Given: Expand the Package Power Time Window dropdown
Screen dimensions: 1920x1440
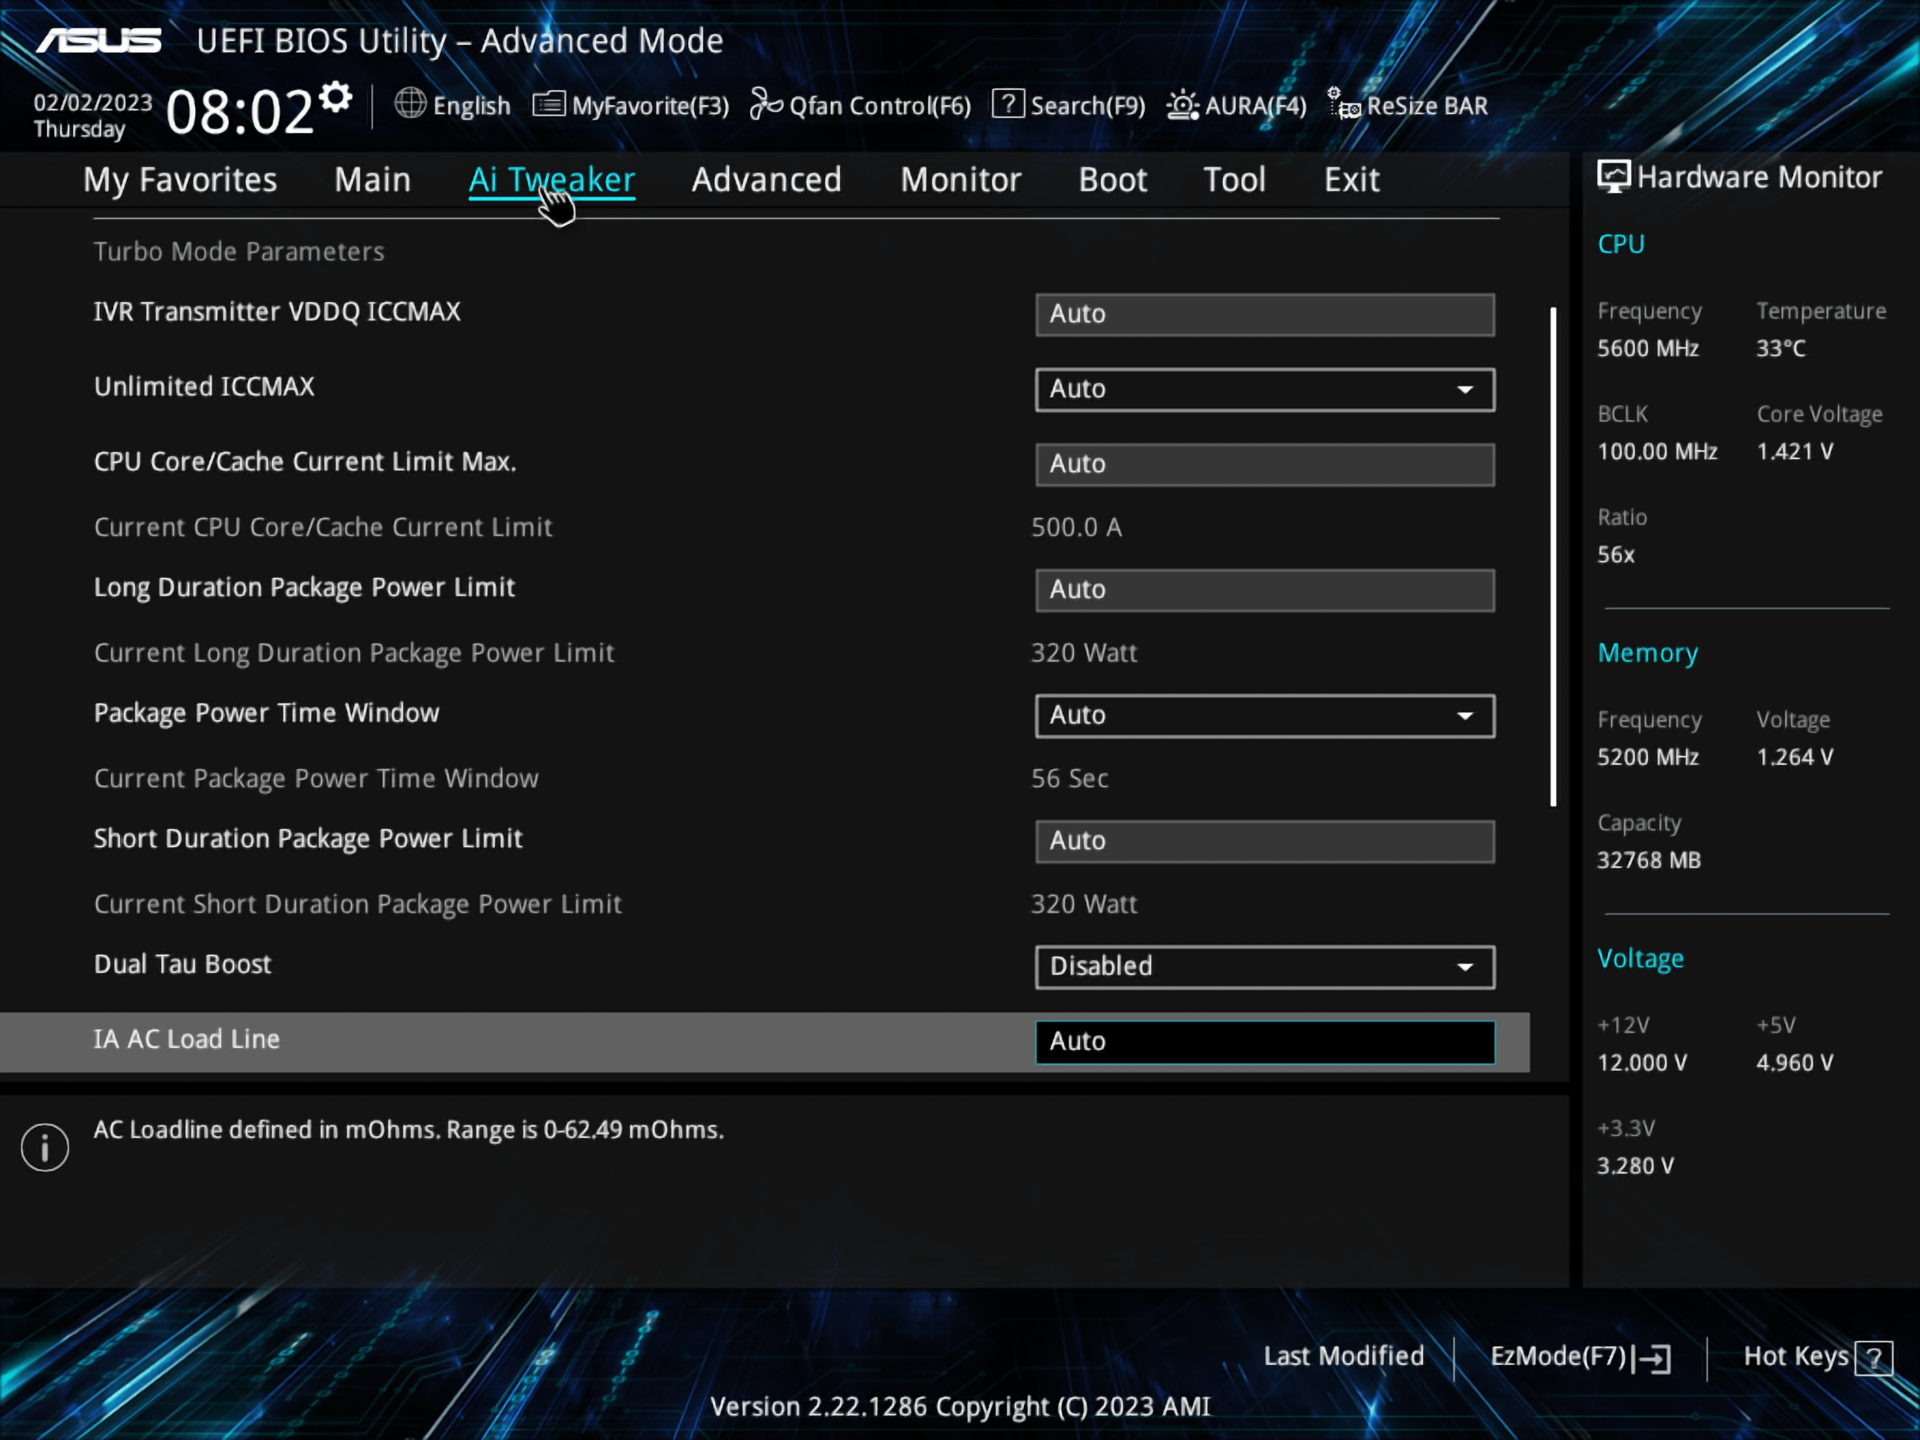Looking at the screenshot, I should coord(1265,716).
